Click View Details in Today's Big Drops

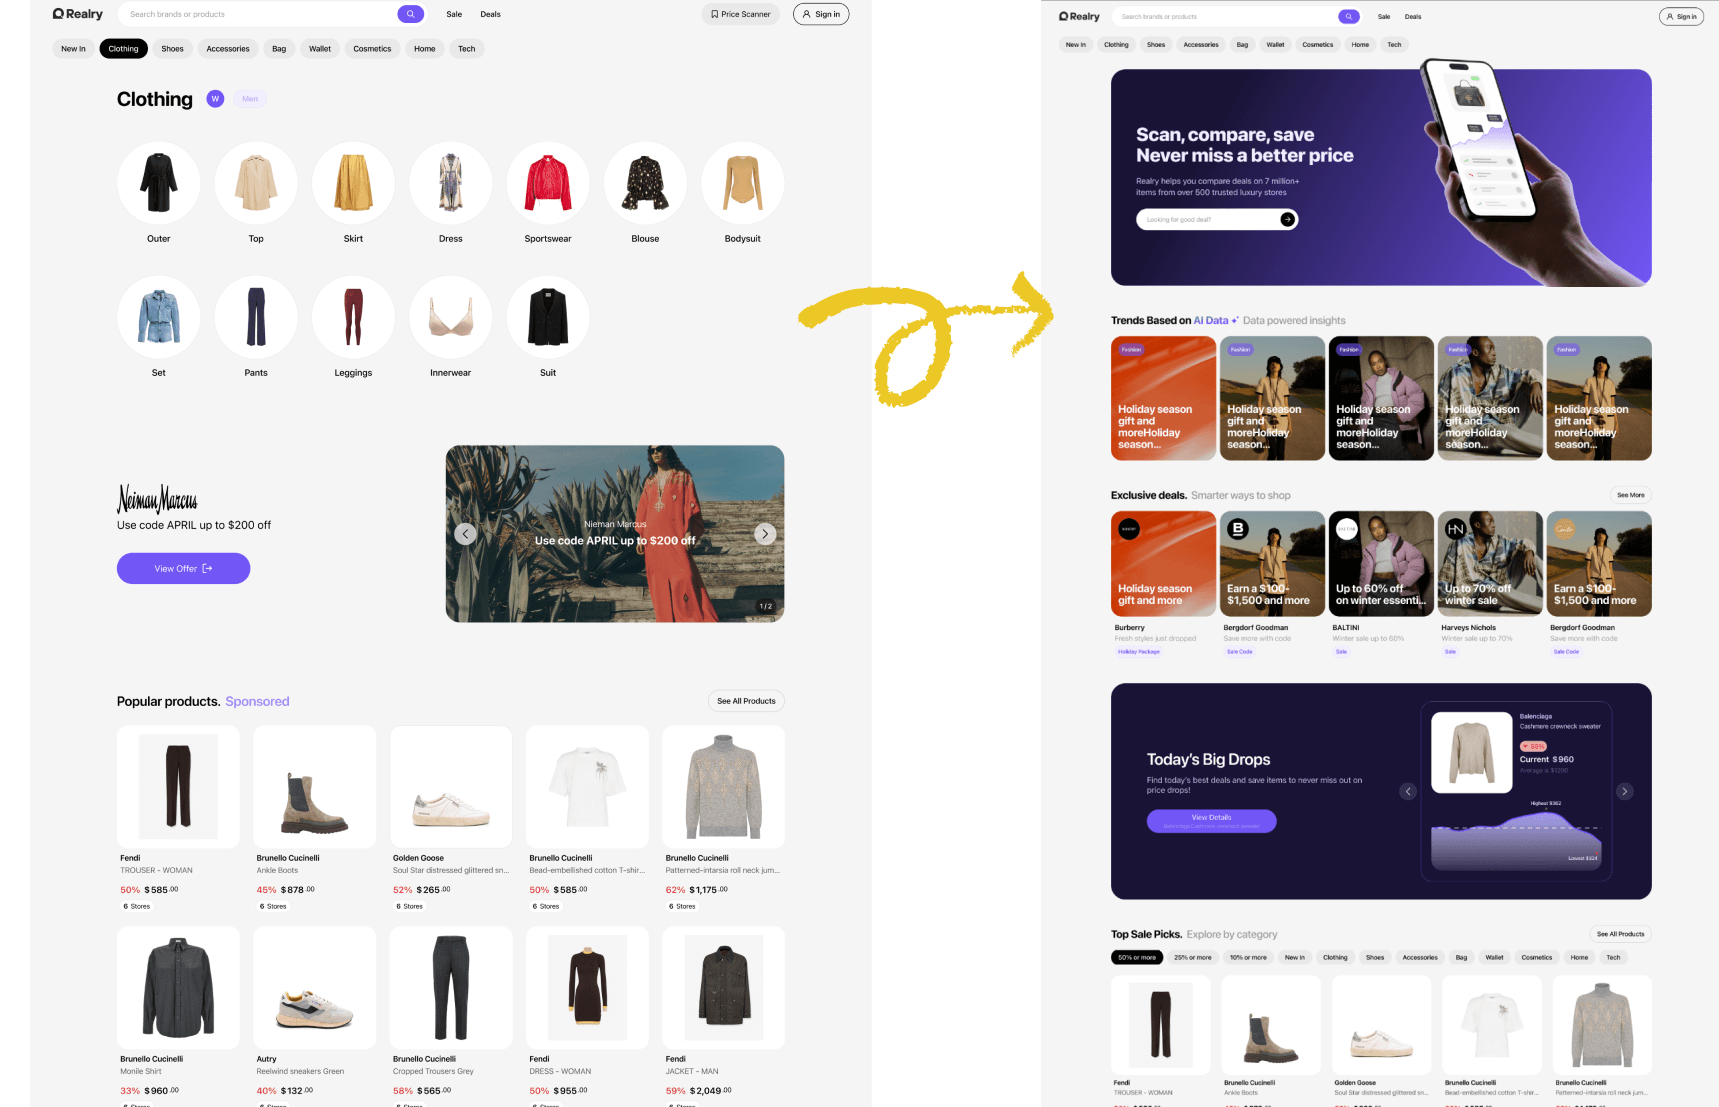[x=1211, y=821]
